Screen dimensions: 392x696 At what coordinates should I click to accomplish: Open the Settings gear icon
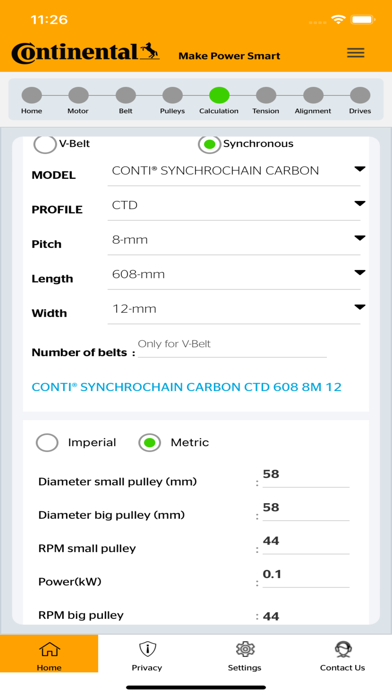click(x=245, y=649)
